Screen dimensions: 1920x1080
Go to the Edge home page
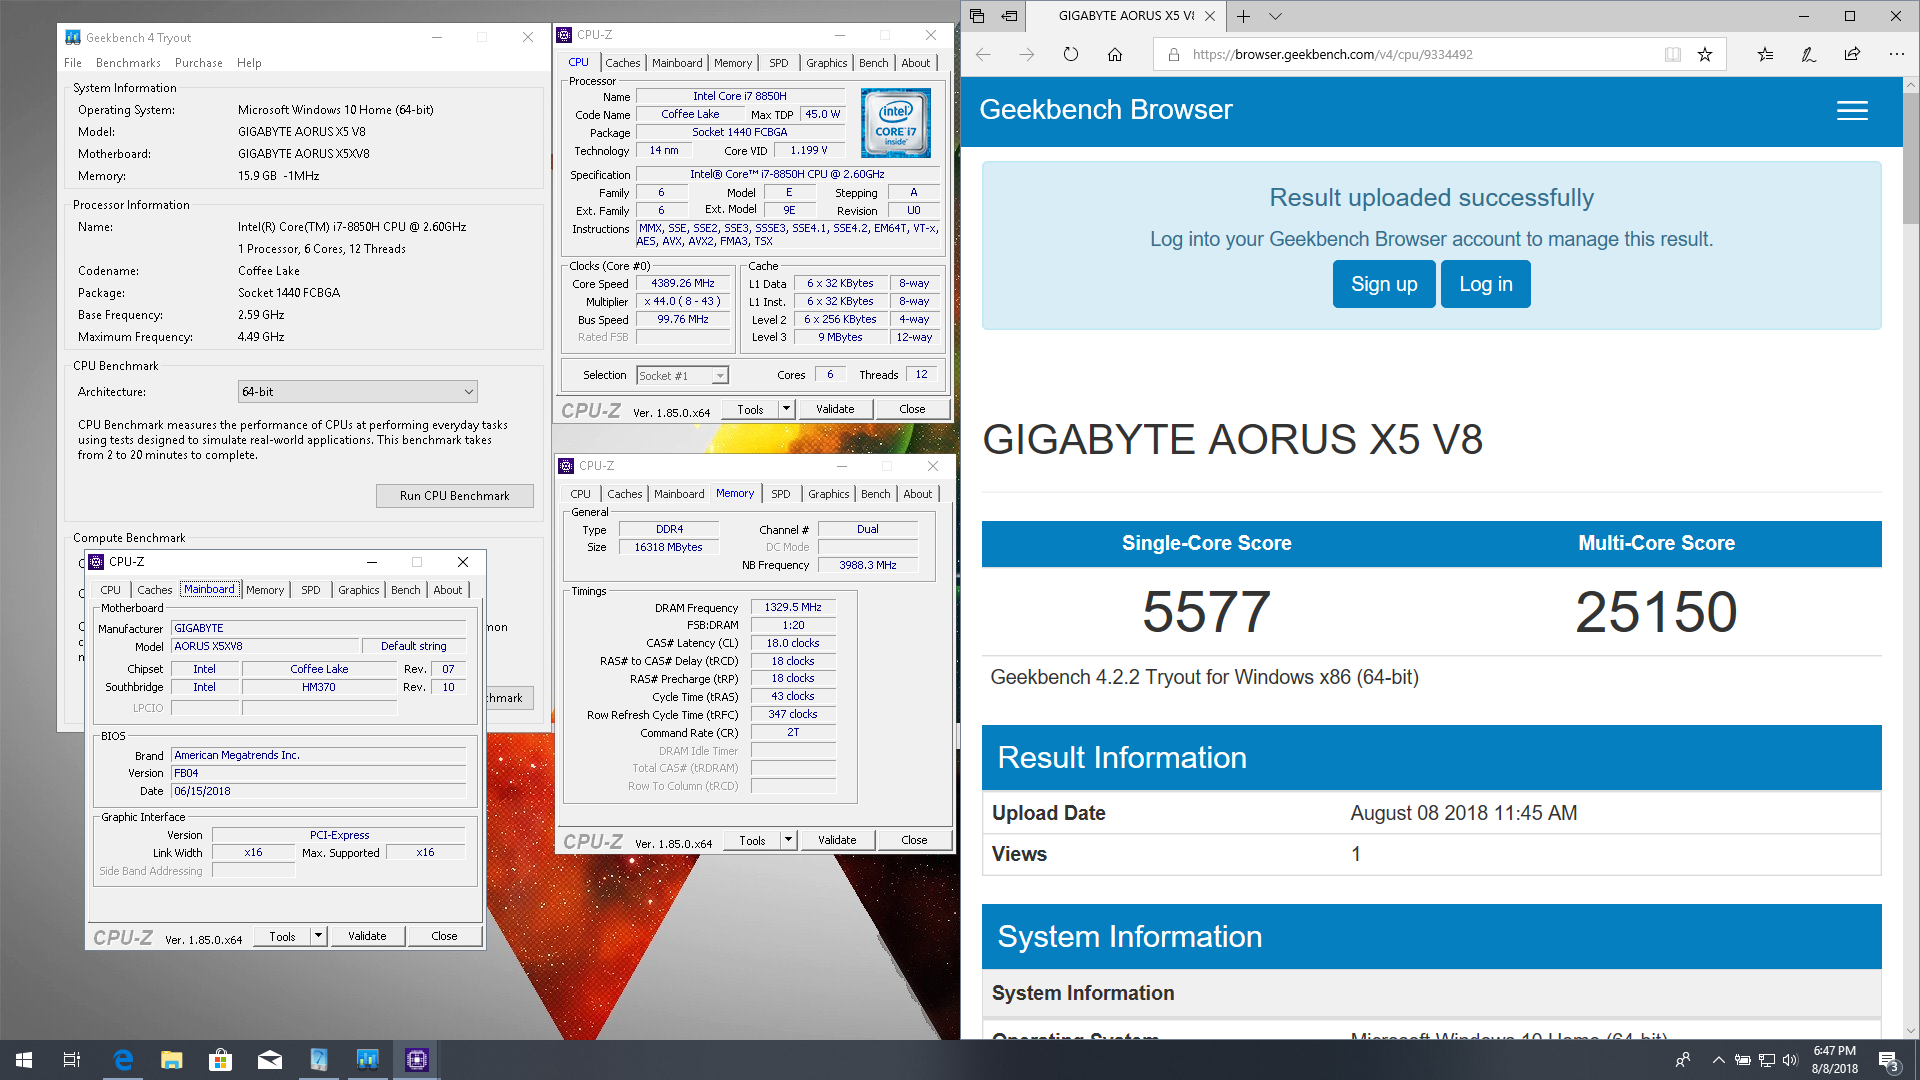pyautogui.click(x=1115, y=54)
